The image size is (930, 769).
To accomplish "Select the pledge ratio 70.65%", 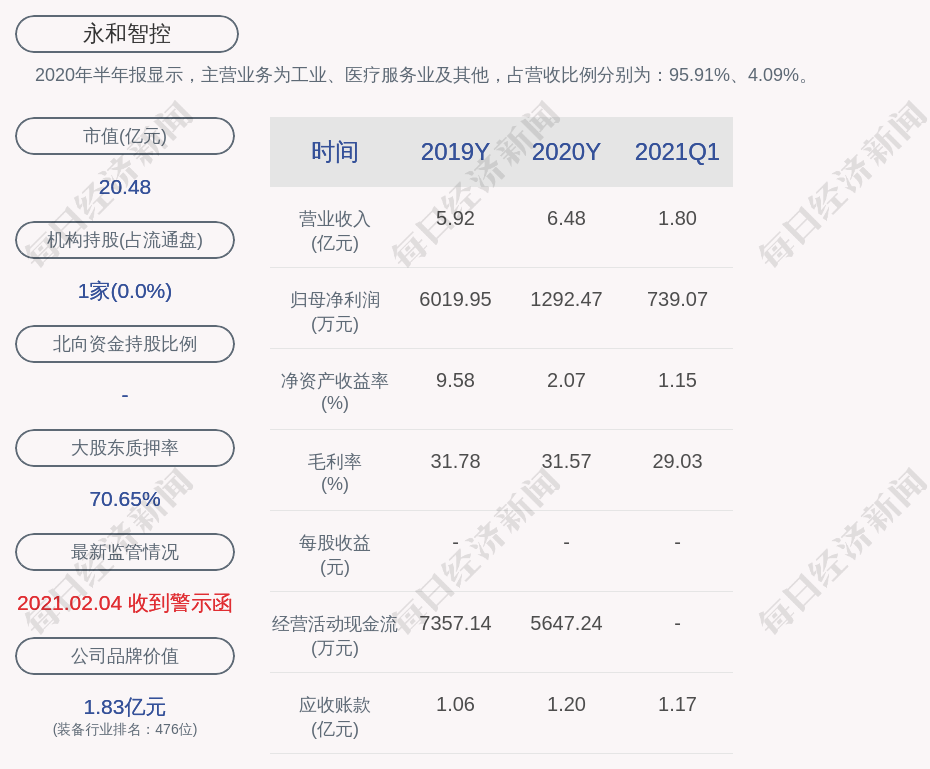I will tap(125, 499).
